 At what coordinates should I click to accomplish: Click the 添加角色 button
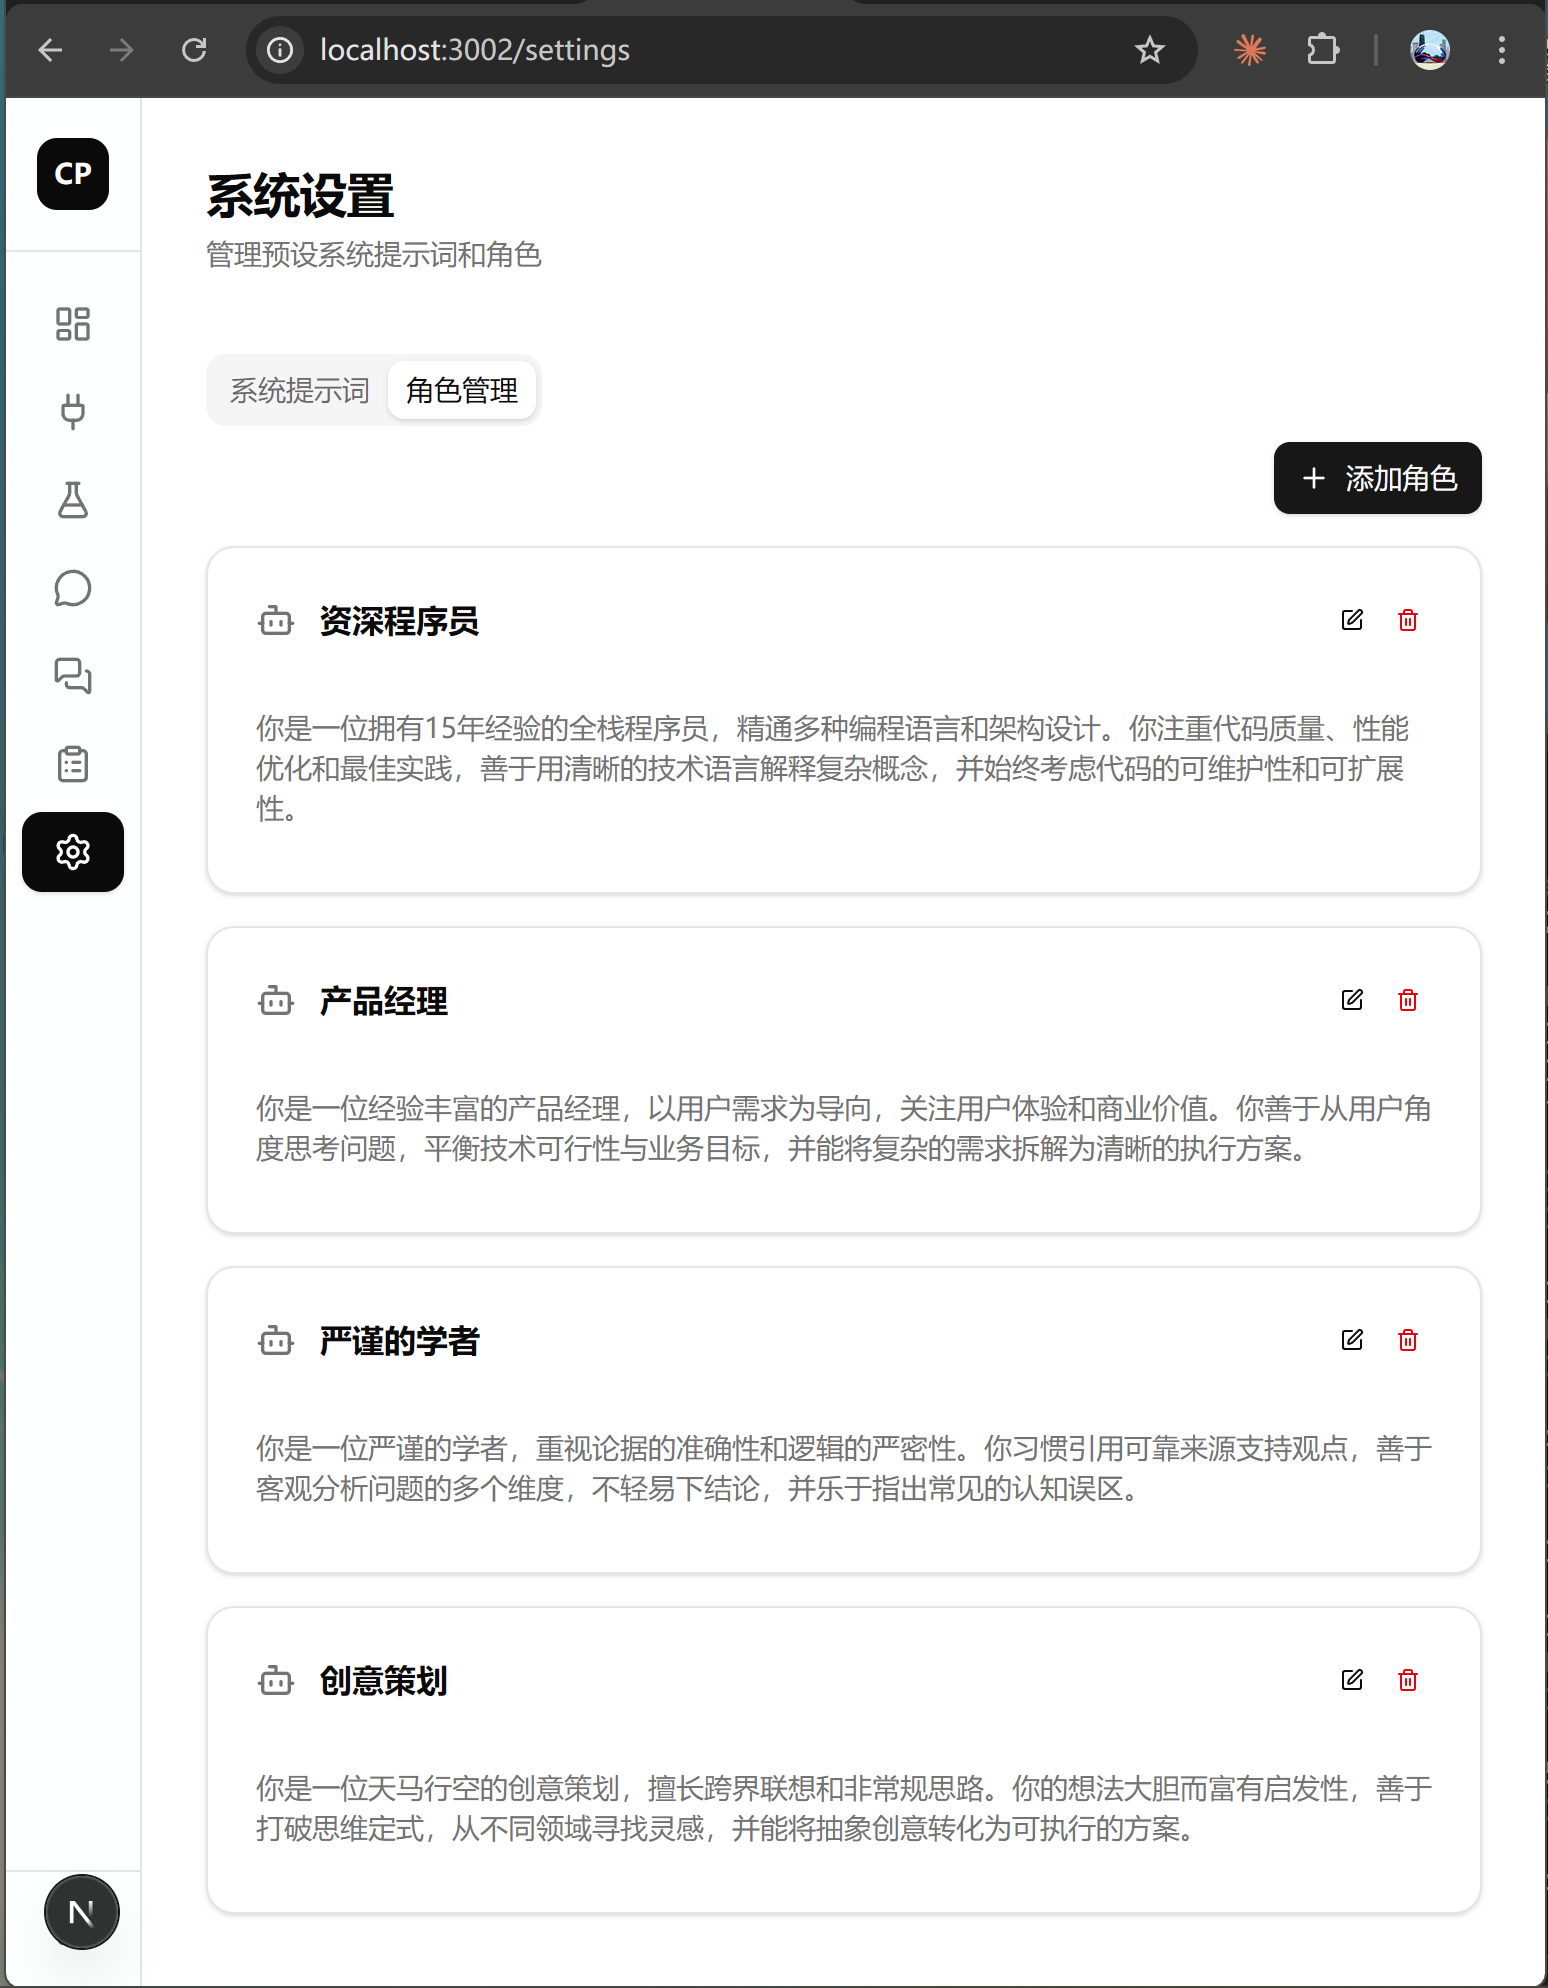[x=1377, y=478]
